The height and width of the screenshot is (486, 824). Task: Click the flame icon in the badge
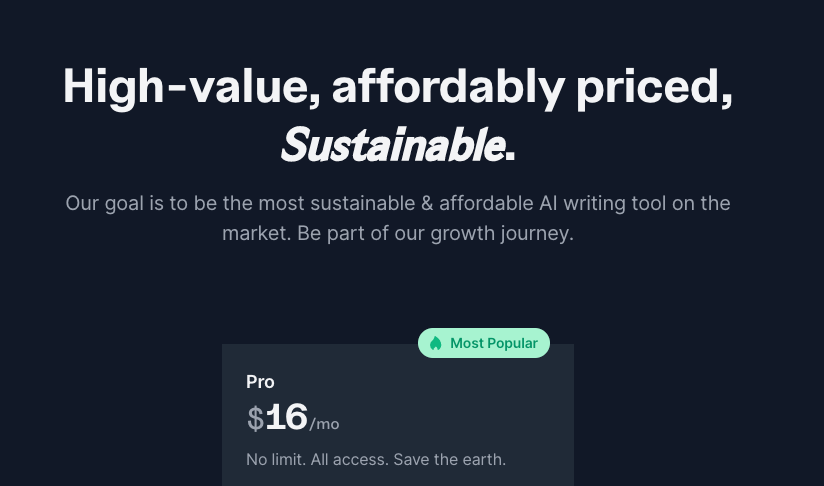(436, 343)
